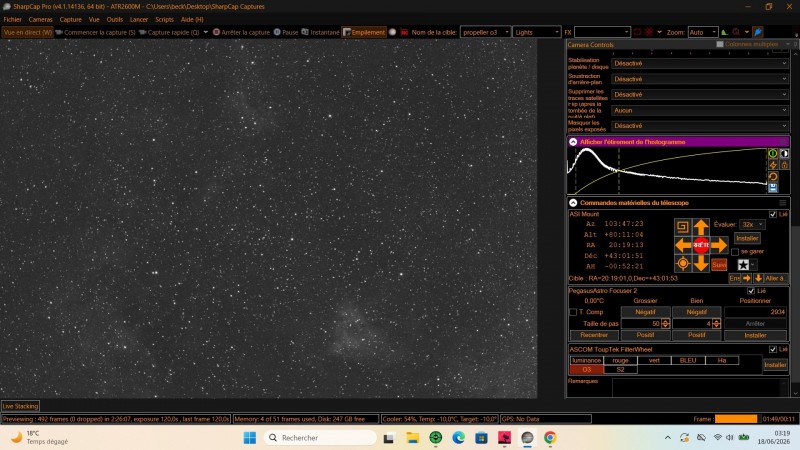Open File Explorer from the taskbar
The image size is (800, 450).
412,437
